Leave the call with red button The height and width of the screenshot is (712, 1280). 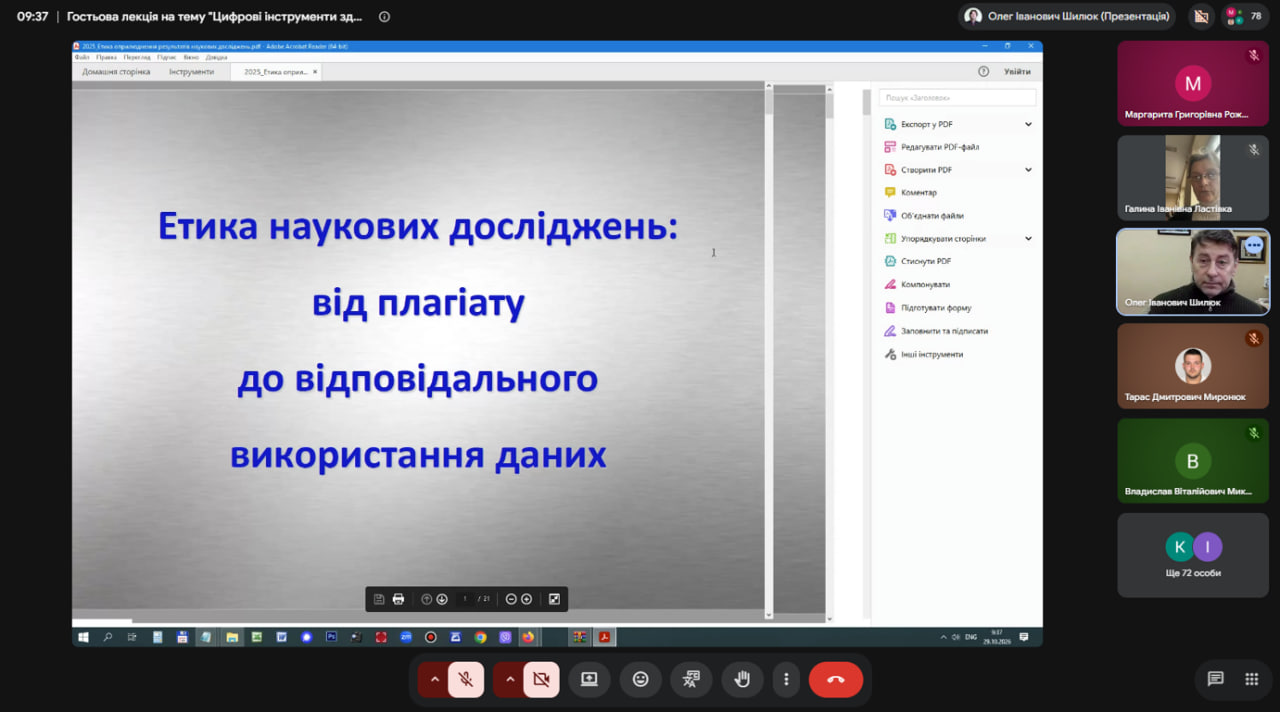click(836, 679)
